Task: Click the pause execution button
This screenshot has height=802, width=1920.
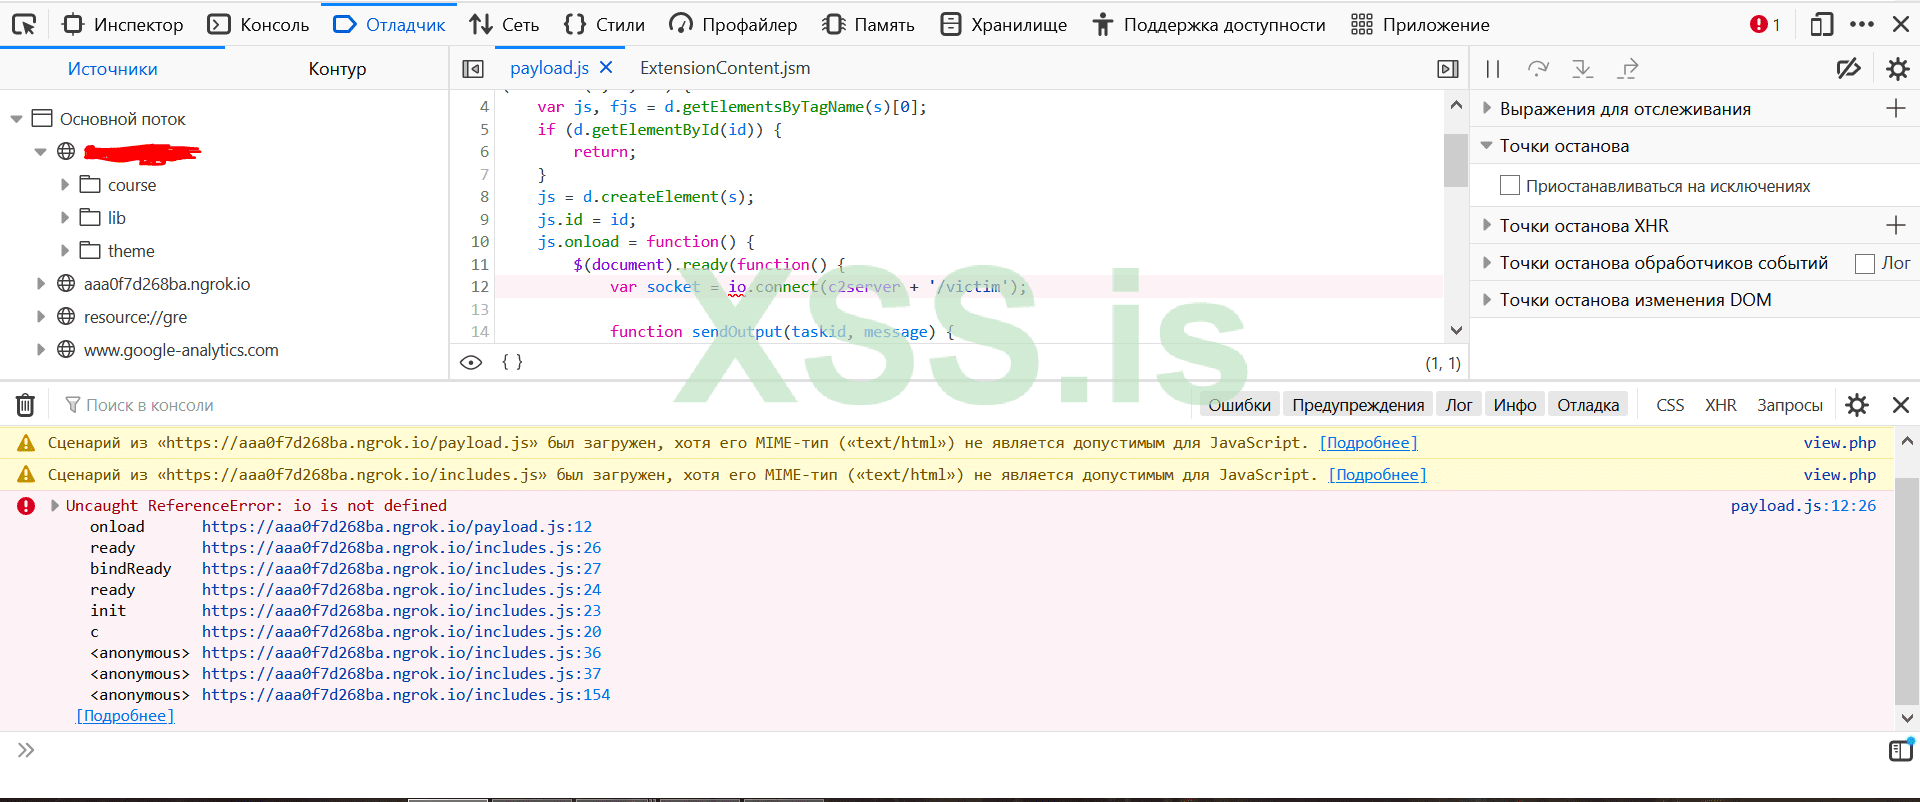Action: (x=1493, y=69)
